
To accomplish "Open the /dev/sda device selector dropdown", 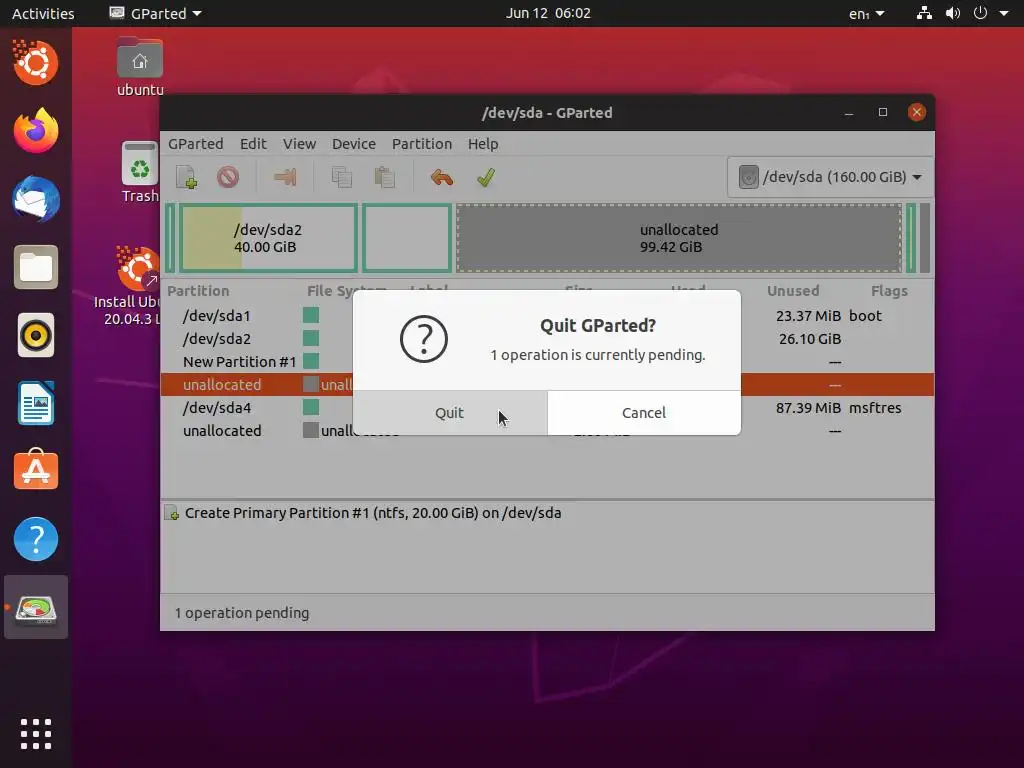I will (829, 177).
